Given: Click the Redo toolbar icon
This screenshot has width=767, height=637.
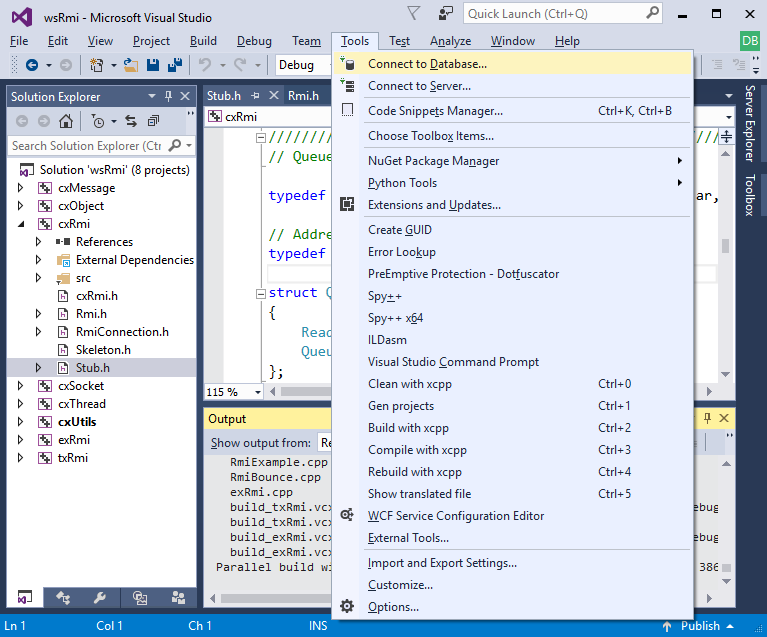Looking at the screenshot, I should (240, 65).
